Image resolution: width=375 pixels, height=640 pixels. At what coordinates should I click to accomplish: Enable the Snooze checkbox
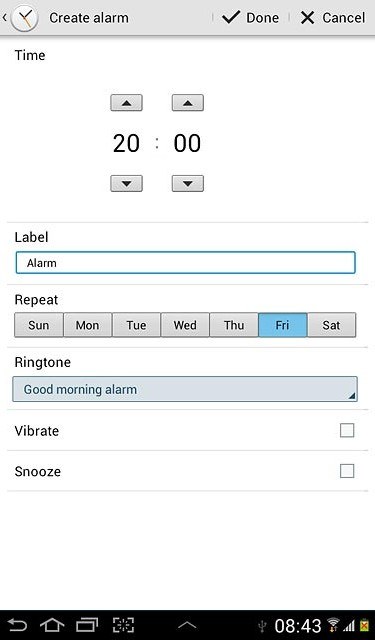tap(347, 471)
